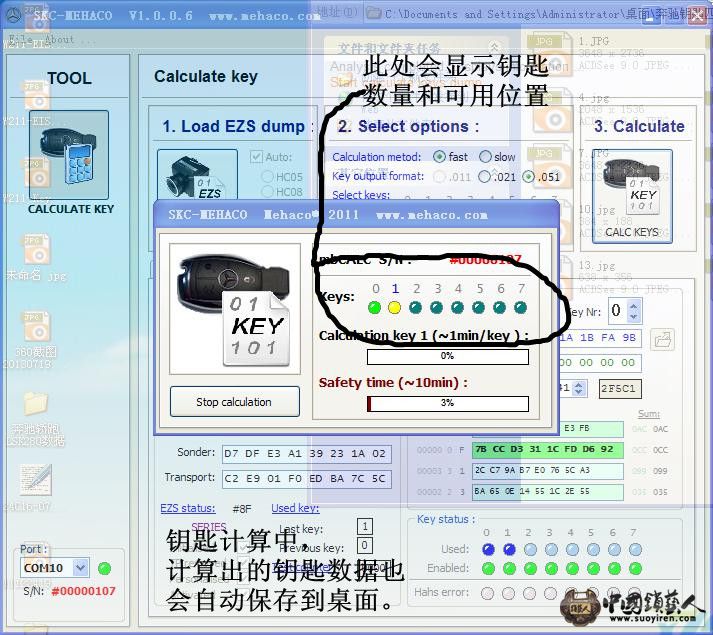Screen dimensions: 713x635
Task: Open the folder icon beside hex field
Action: 662,340
